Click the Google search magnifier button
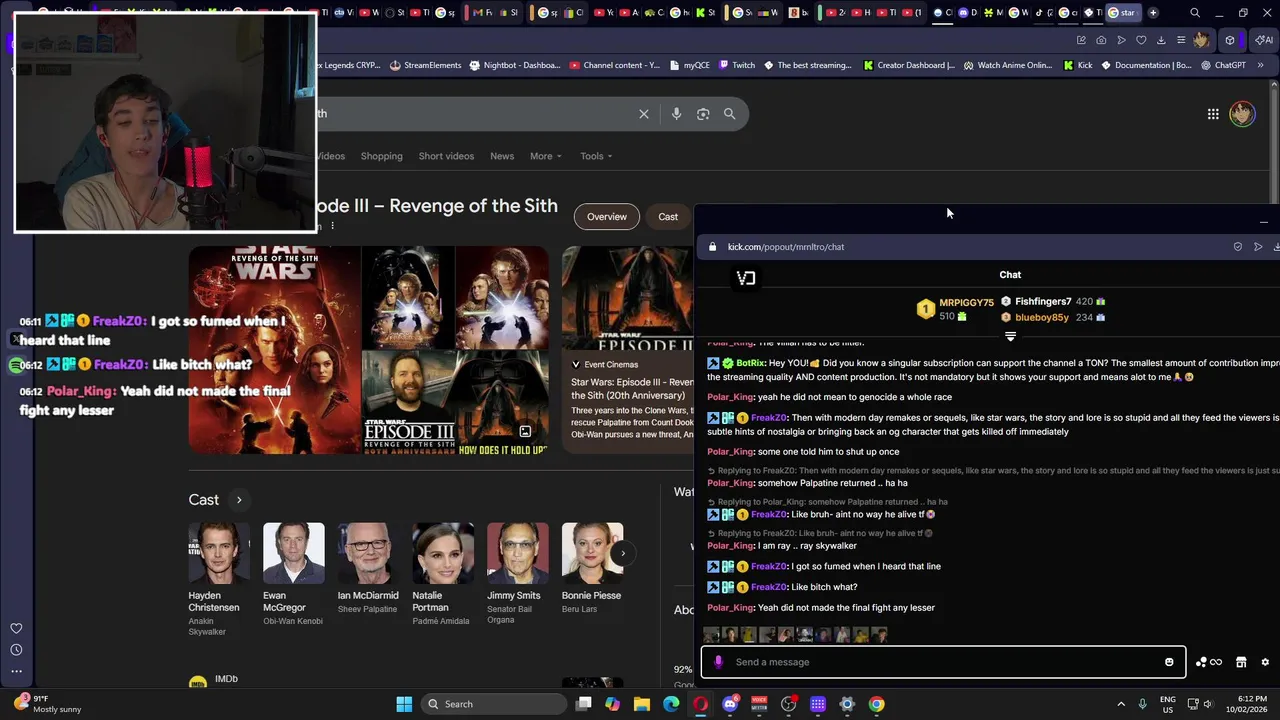This screenshot has width=1280, height=720. [x=730, y=114]
